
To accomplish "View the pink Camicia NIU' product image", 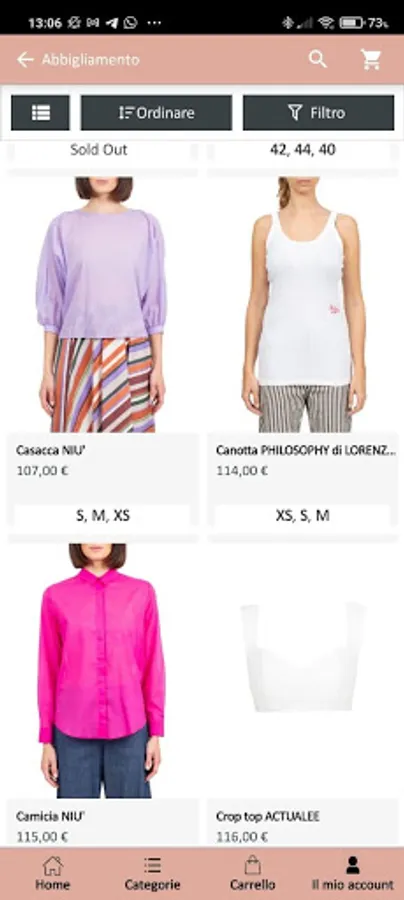I will click(102, 670).
